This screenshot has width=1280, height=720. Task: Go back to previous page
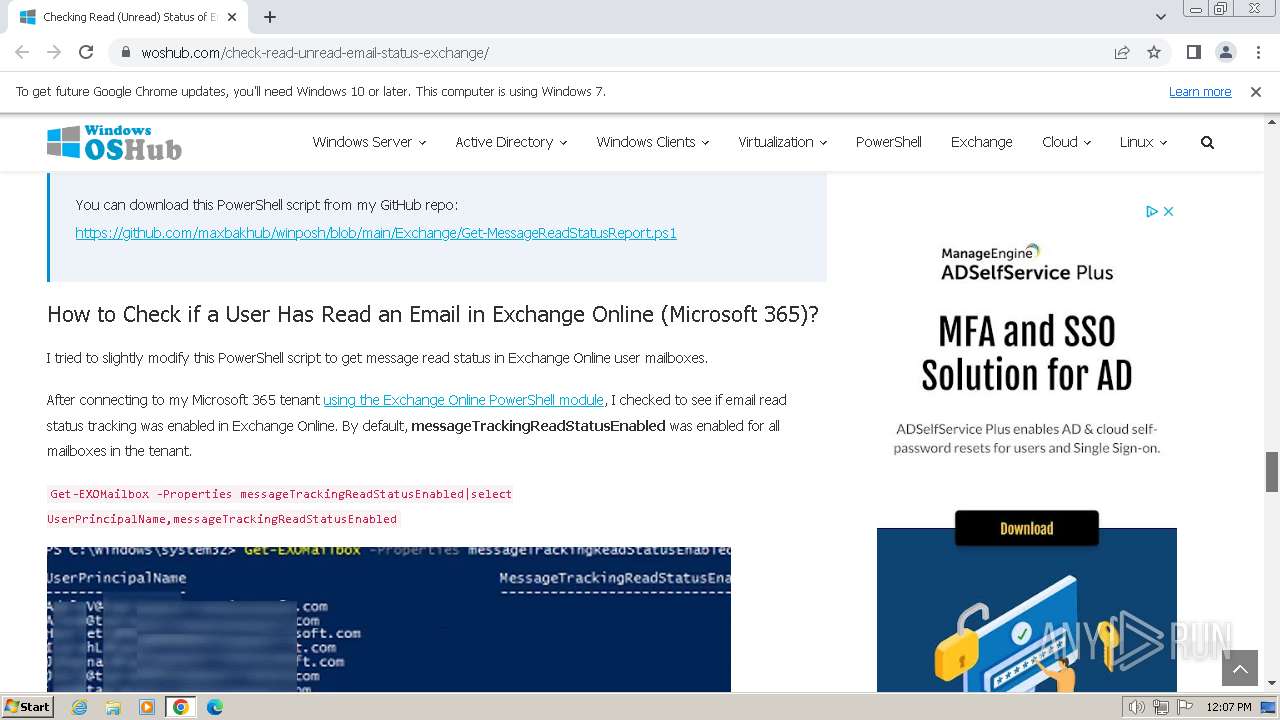(x=22, y=52)
